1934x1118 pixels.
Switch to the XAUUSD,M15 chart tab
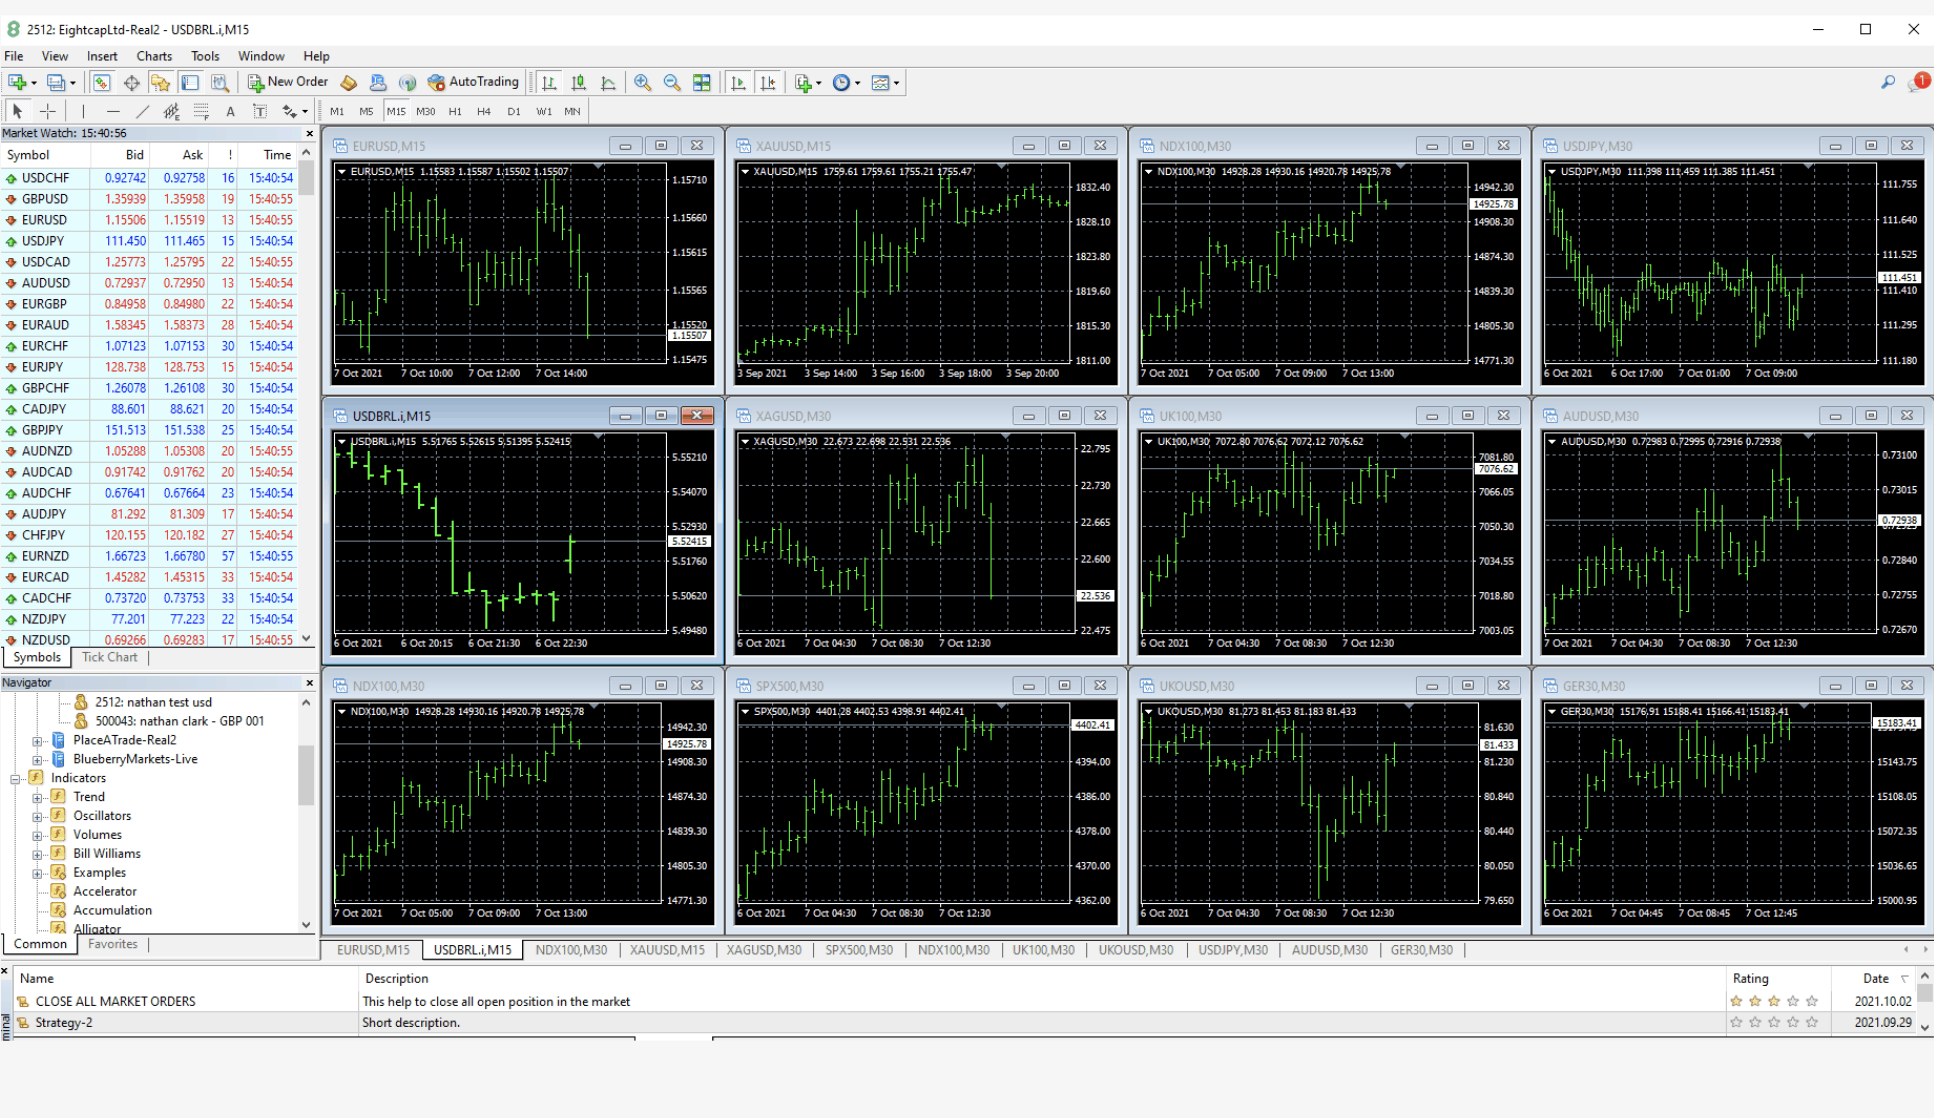667,950
